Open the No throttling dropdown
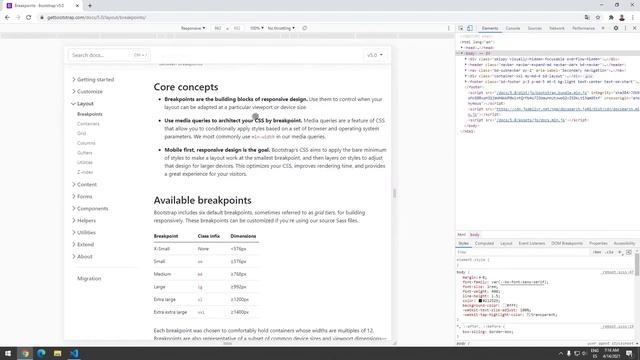Screen dimensions: 640x360 [x=281, y=28]
